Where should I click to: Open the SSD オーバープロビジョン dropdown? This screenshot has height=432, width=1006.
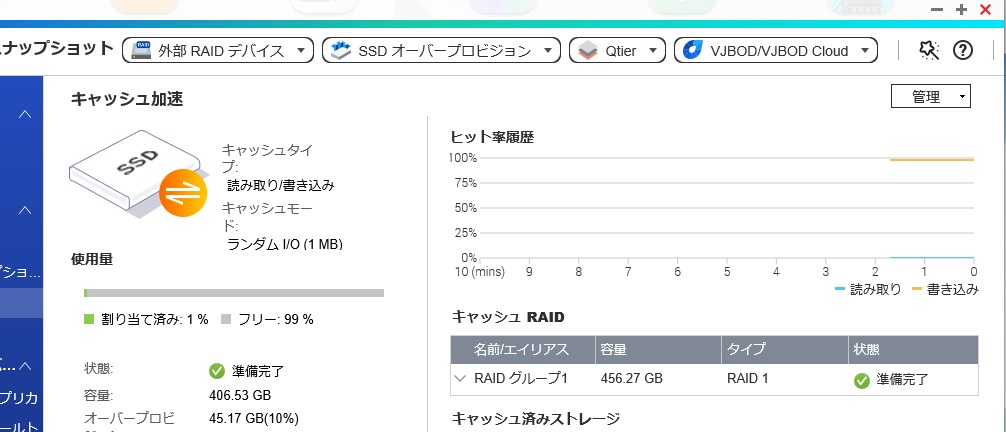click(441, 50)
